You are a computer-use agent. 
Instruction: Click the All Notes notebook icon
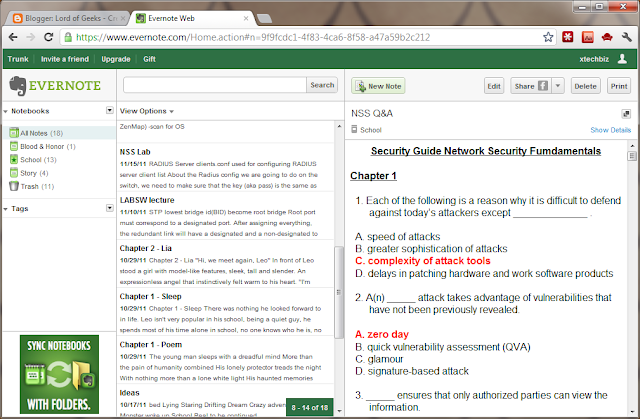pyautogui.click(x=14, y=133)
